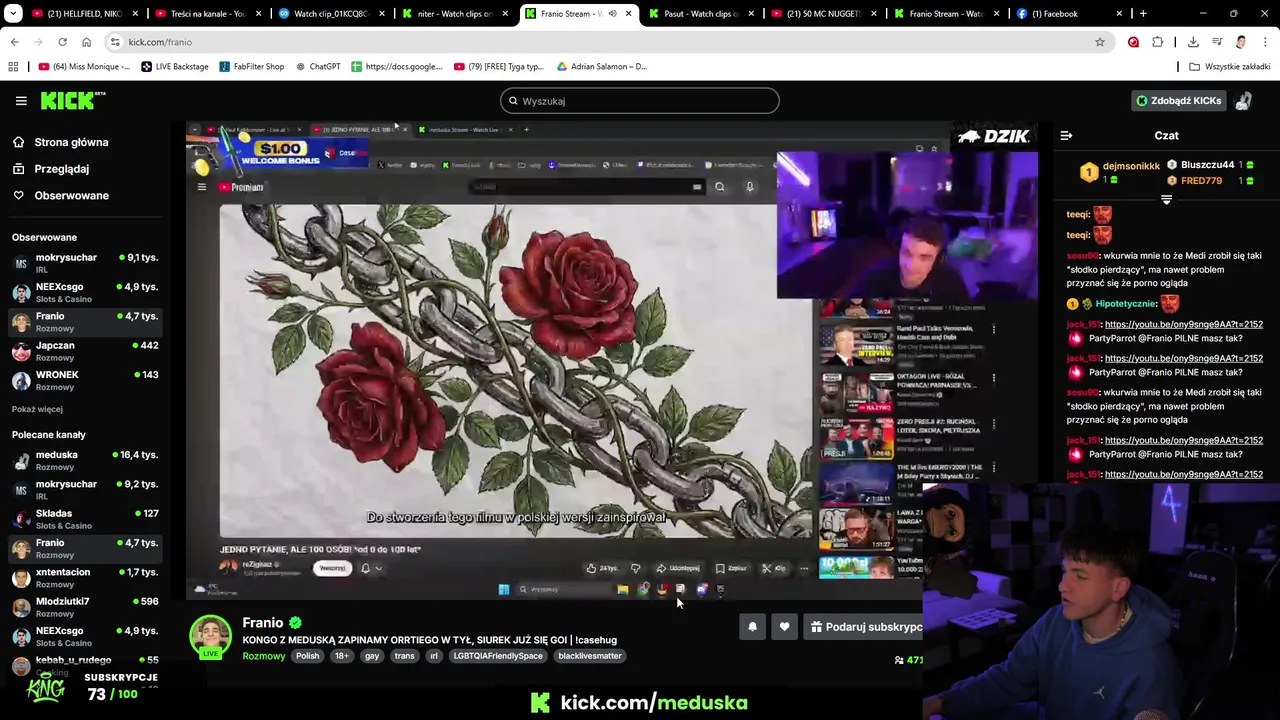Open the Extensions puzzle icon
This screenshot has height=720, width=1280.
tap(1157, 42)
